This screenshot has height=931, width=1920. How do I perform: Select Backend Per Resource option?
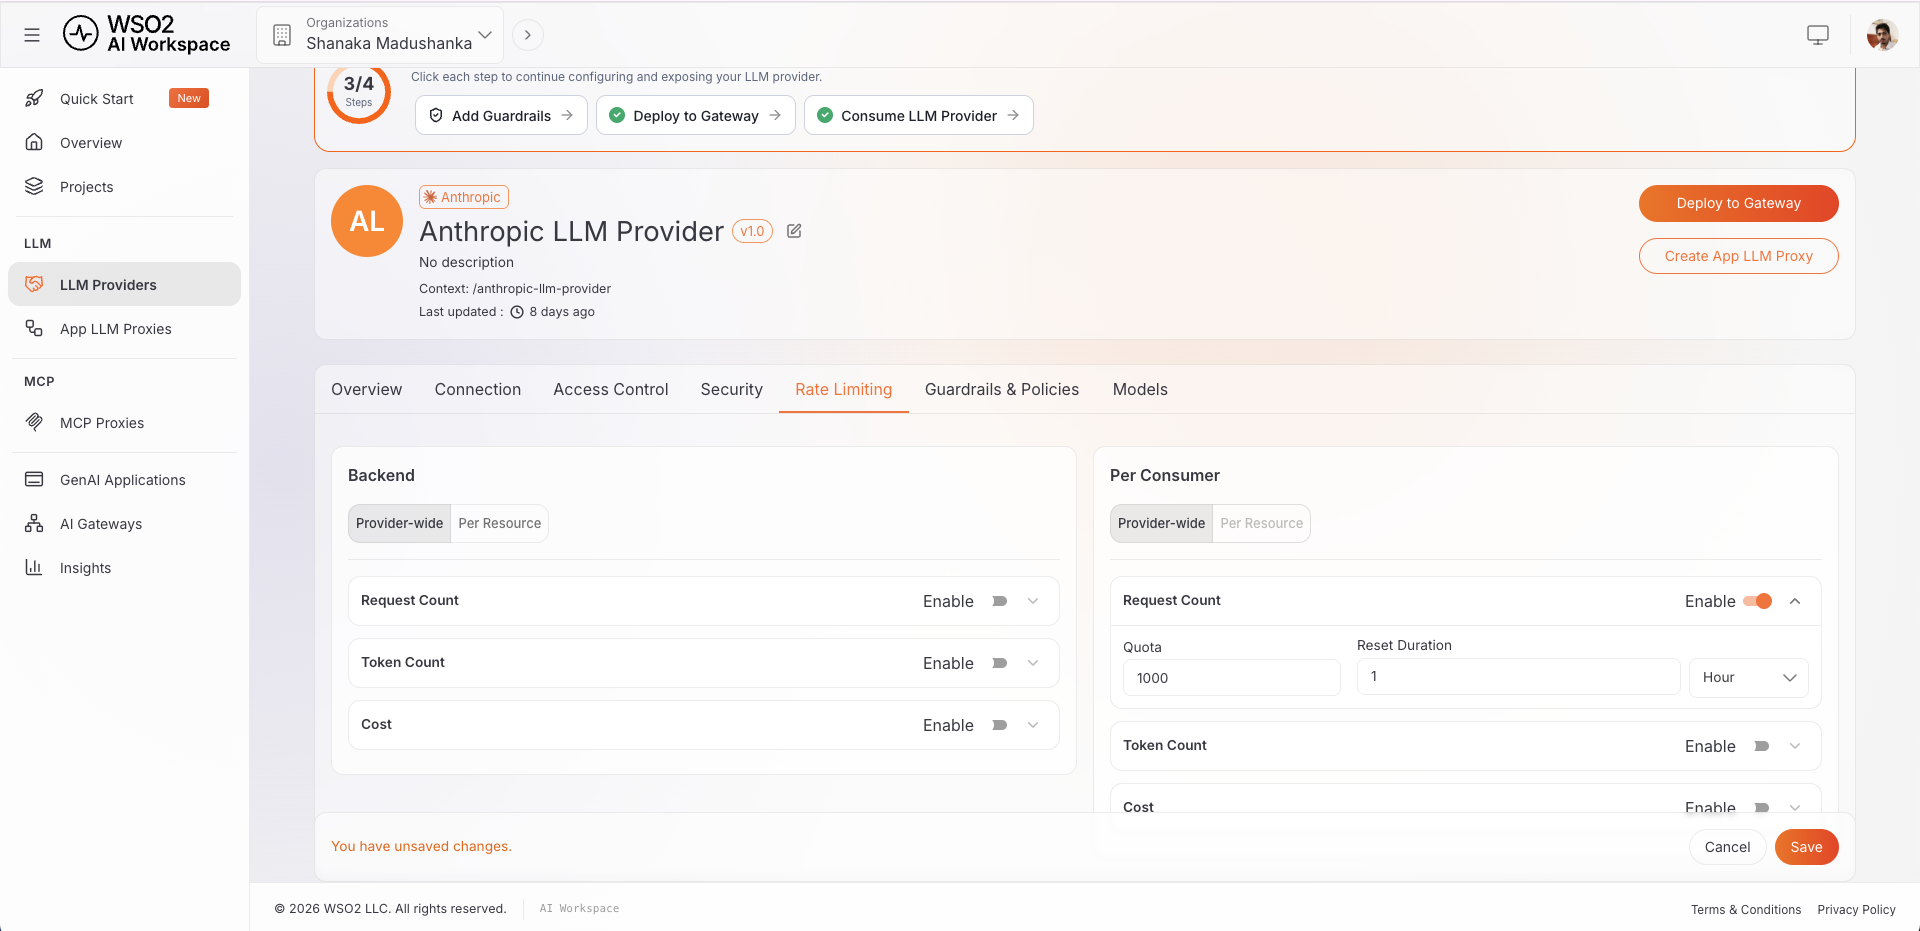(x=499, y=523)
